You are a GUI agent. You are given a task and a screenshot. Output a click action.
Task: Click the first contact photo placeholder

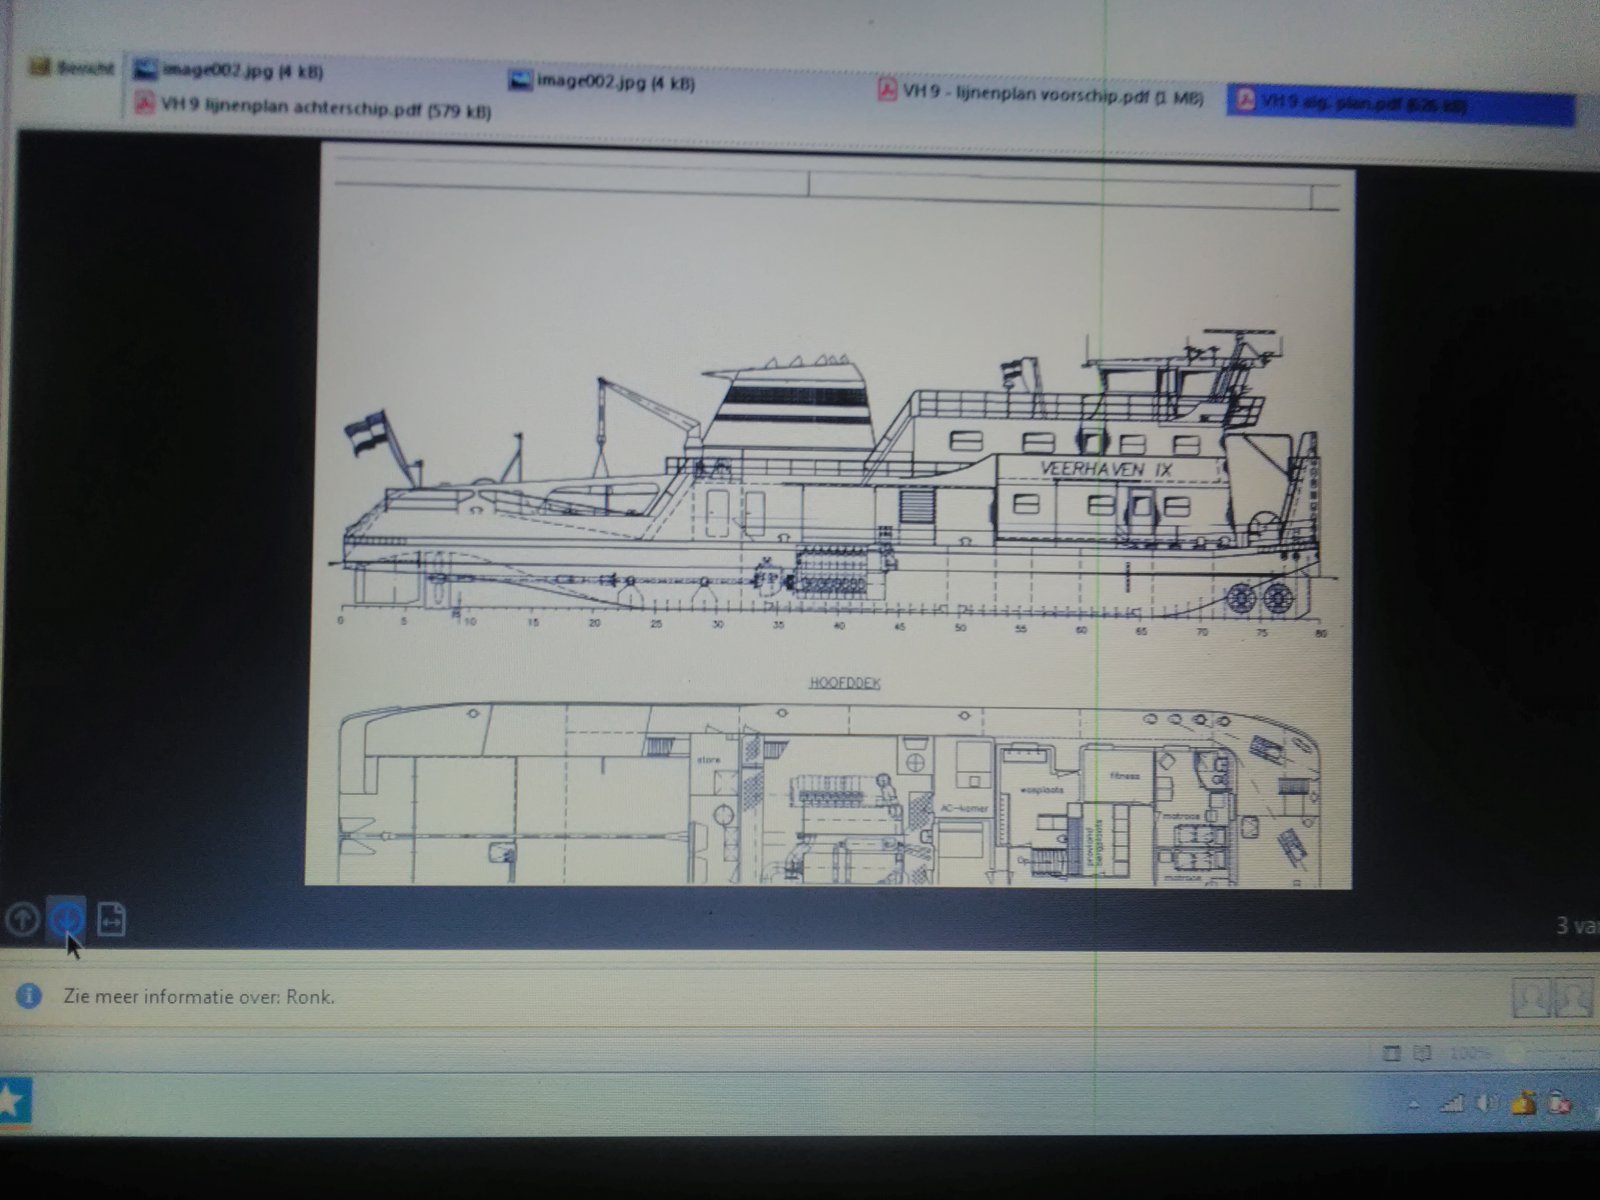click(1530, 997)
